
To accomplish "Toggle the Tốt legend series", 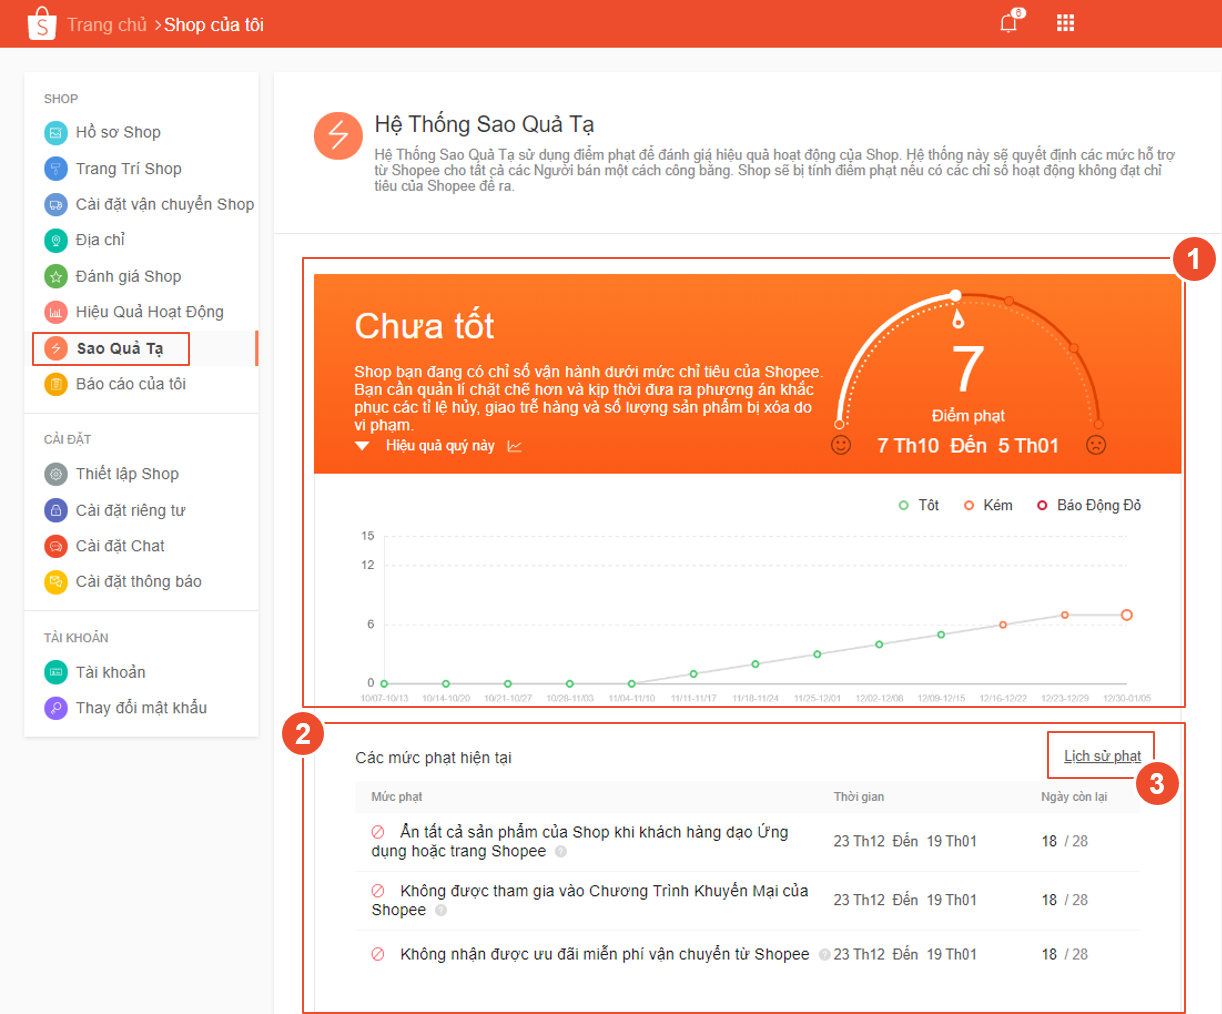I will coord(919,505).
